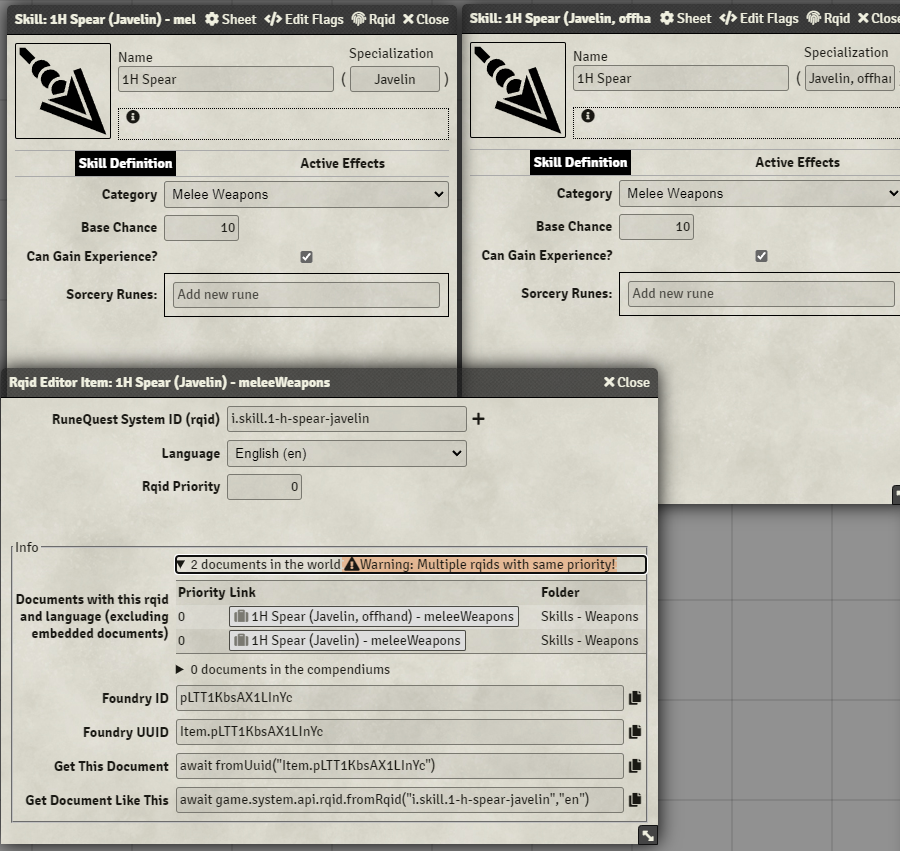The height and width of the screenshot is (851, 900).
Task: Open the 1H Spear Javelin offhand document link
Action: (375, 616)
